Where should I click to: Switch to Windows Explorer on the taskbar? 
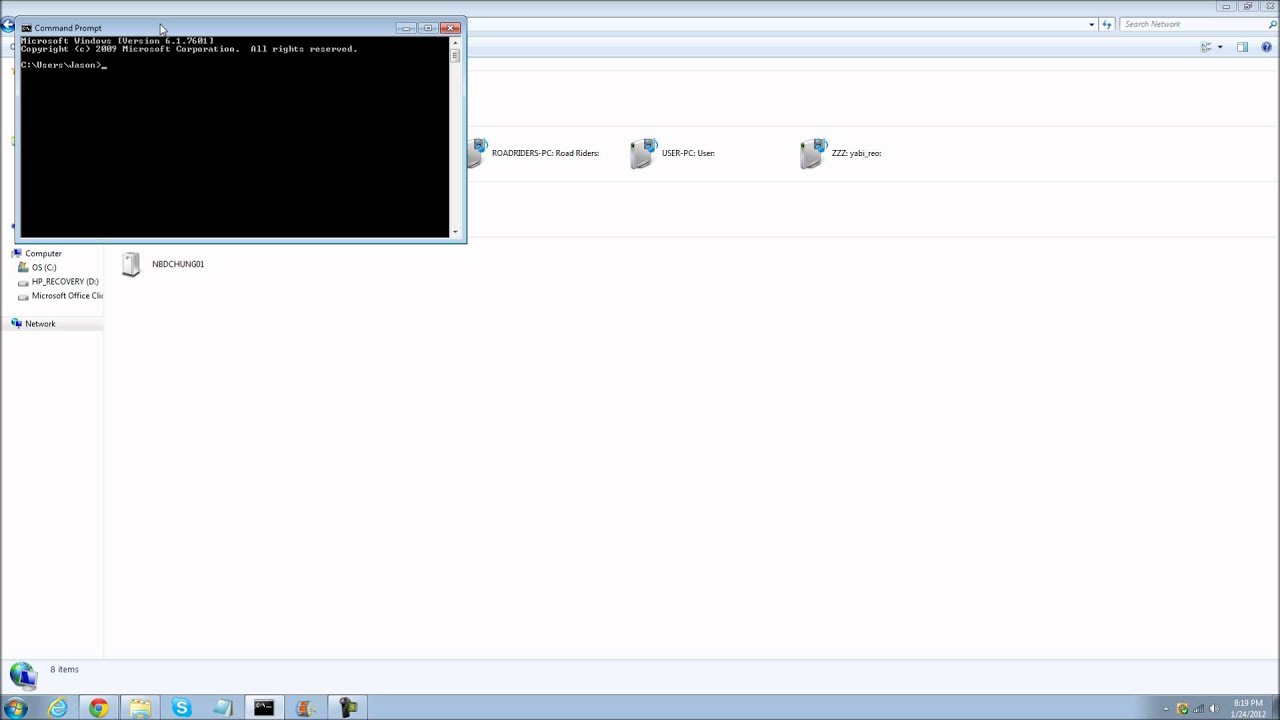pyautogui.click(x=140, y=707)
